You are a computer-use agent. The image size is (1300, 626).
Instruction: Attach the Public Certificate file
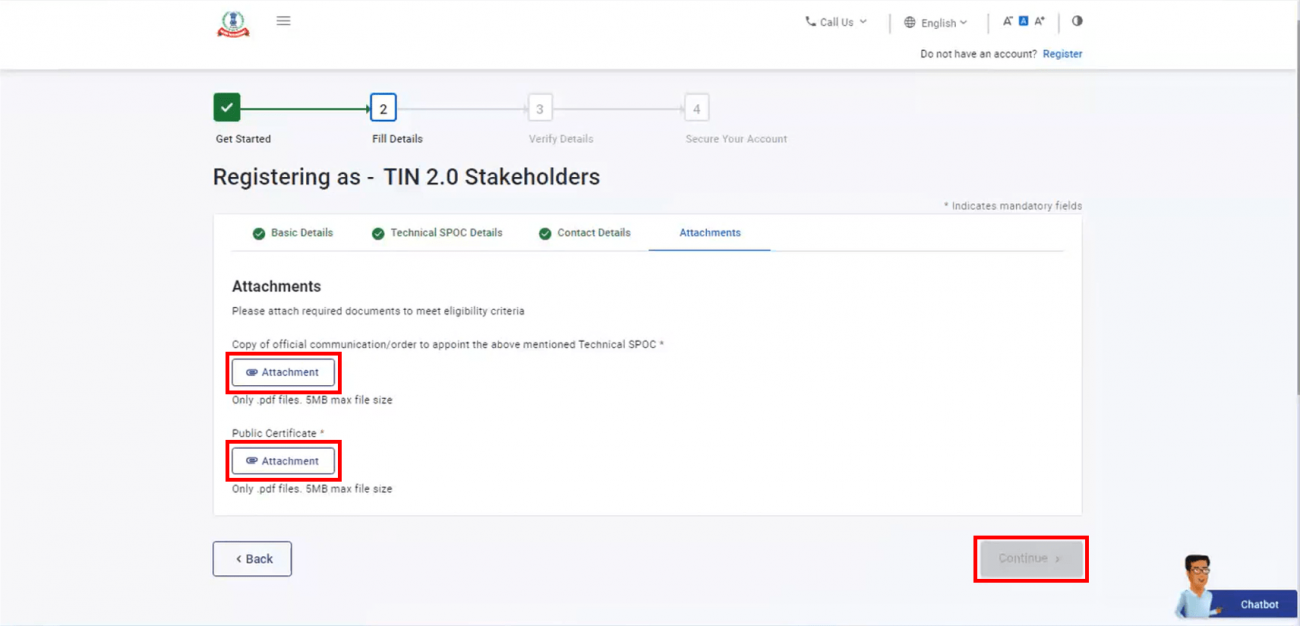point(283,461)
